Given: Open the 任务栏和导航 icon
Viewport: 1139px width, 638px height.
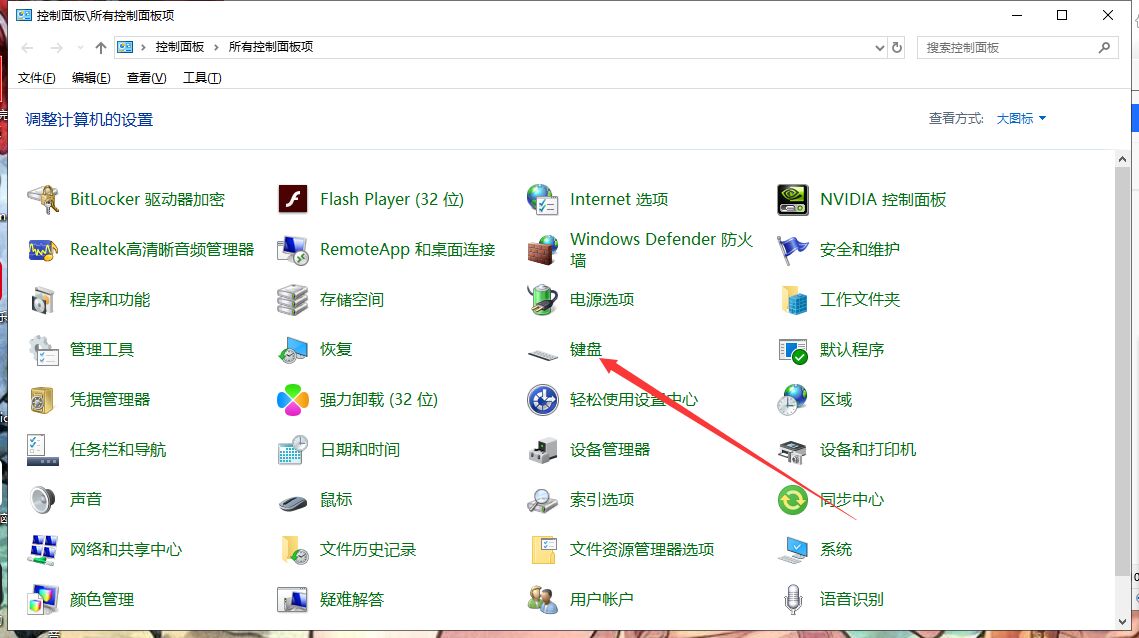Looking at the screenshot, I should pyautogui.click(x=43, y=450).
